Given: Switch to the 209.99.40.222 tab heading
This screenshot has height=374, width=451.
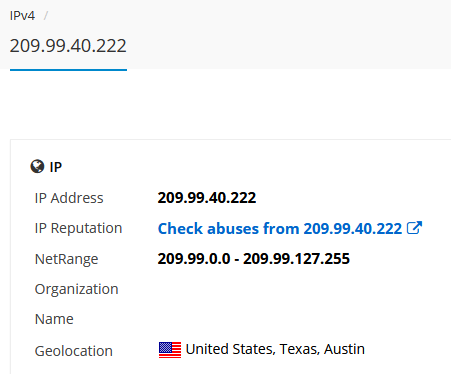Looking at the screenshot, I should [68, 46].
